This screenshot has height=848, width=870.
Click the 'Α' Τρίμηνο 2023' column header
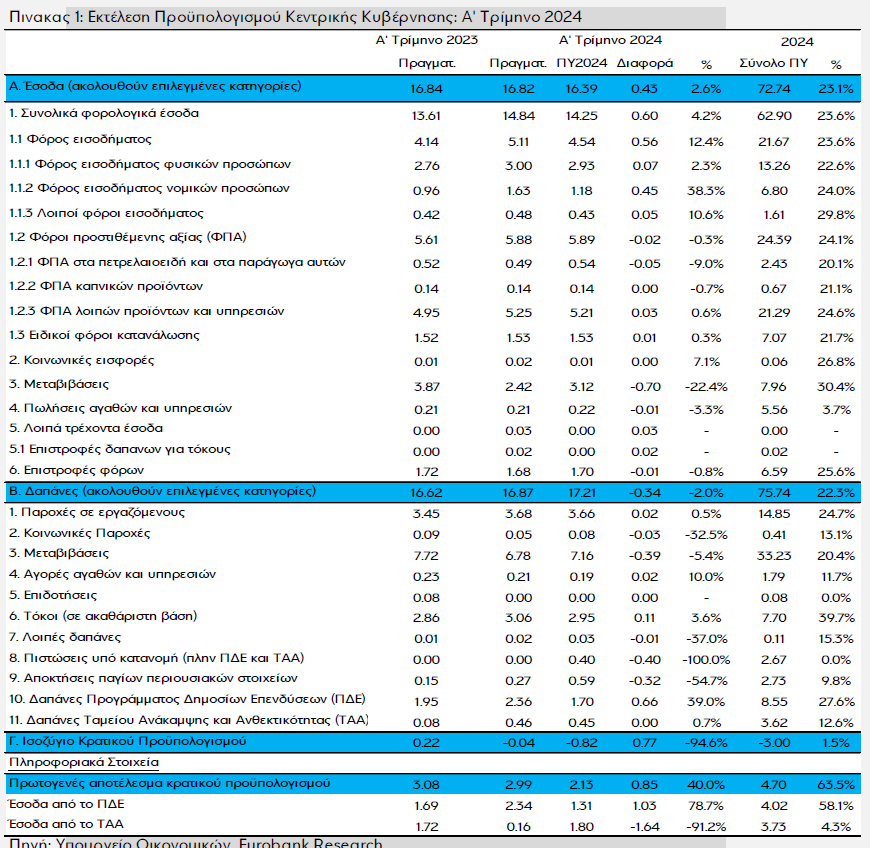click(425, 40)
